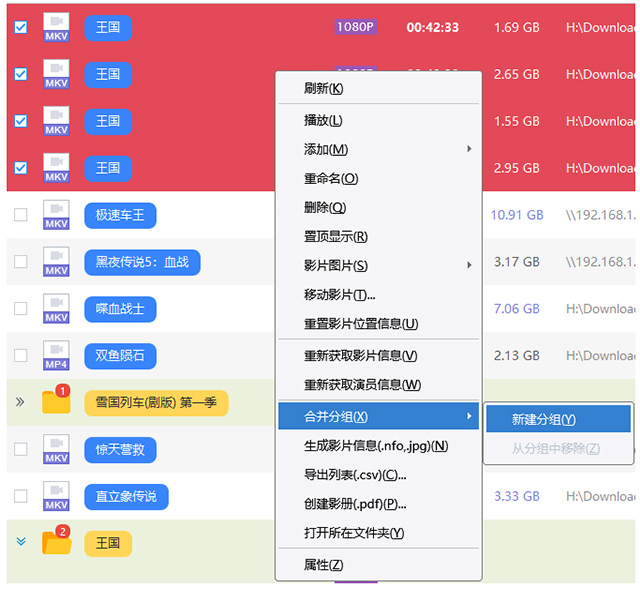Select 删除(Q) in the context menu
This screenshot has width=640, height=589.
tap(378, 208)
